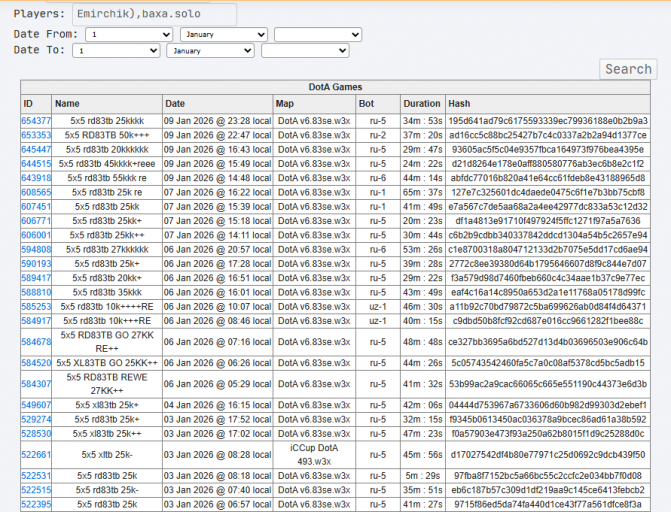Click the ru-2 bot cell

tap(378, 135)
